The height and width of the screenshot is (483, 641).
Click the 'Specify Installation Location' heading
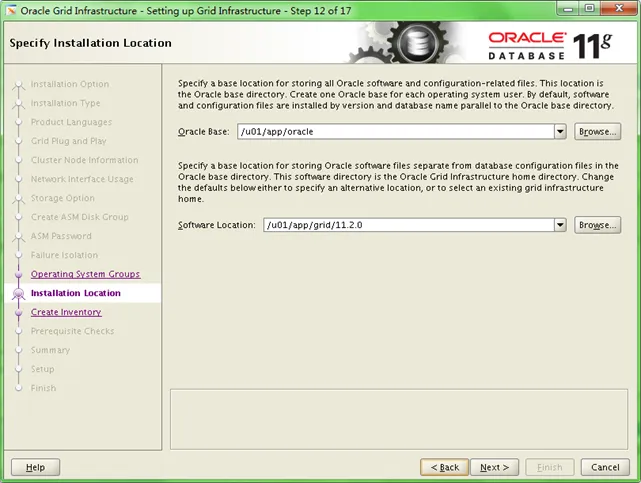click(90, 43)
